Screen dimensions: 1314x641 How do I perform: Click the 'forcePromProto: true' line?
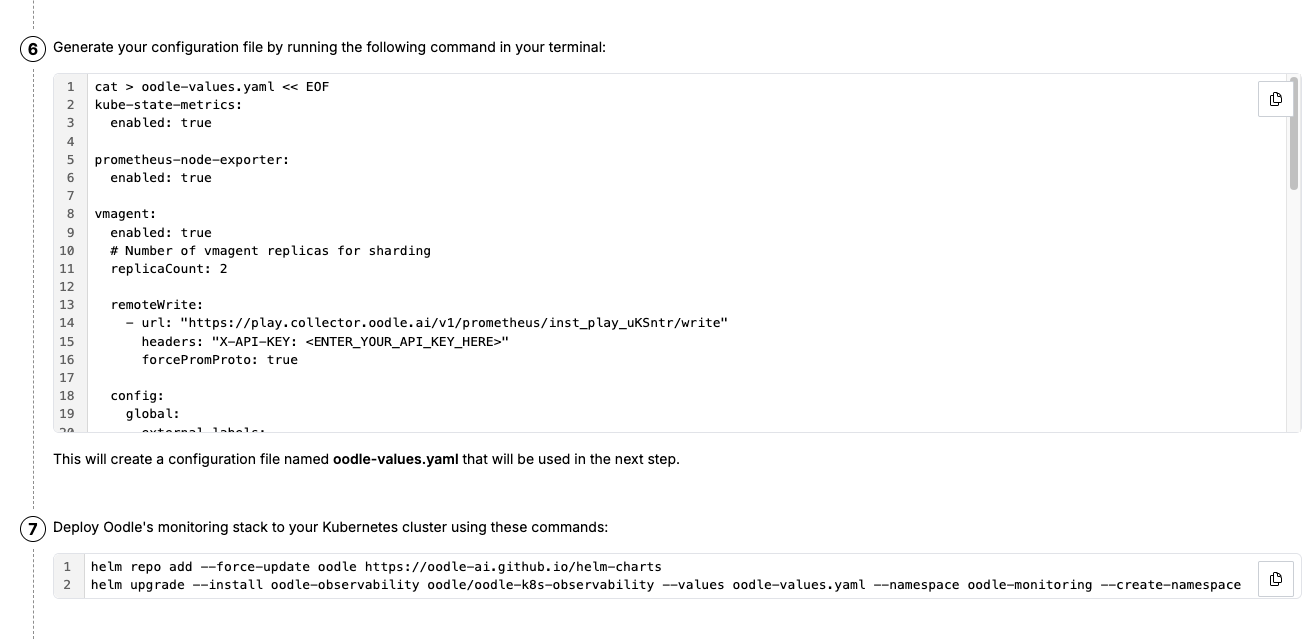click(219, 360)
